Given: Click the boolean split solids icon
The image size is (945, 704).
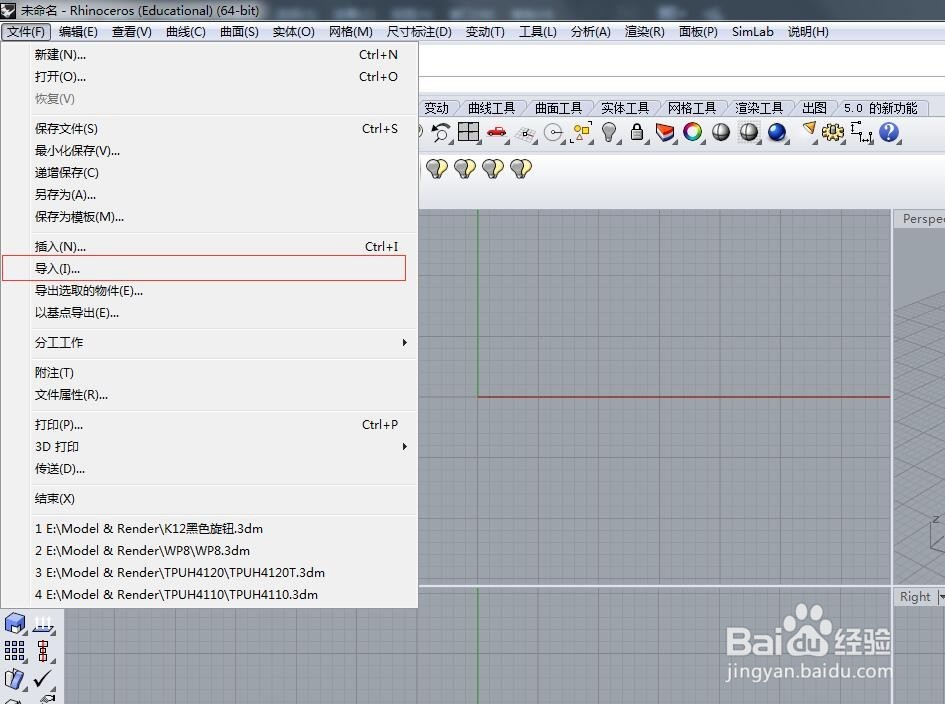Looking at the screenshot, I should pos(14,679).
